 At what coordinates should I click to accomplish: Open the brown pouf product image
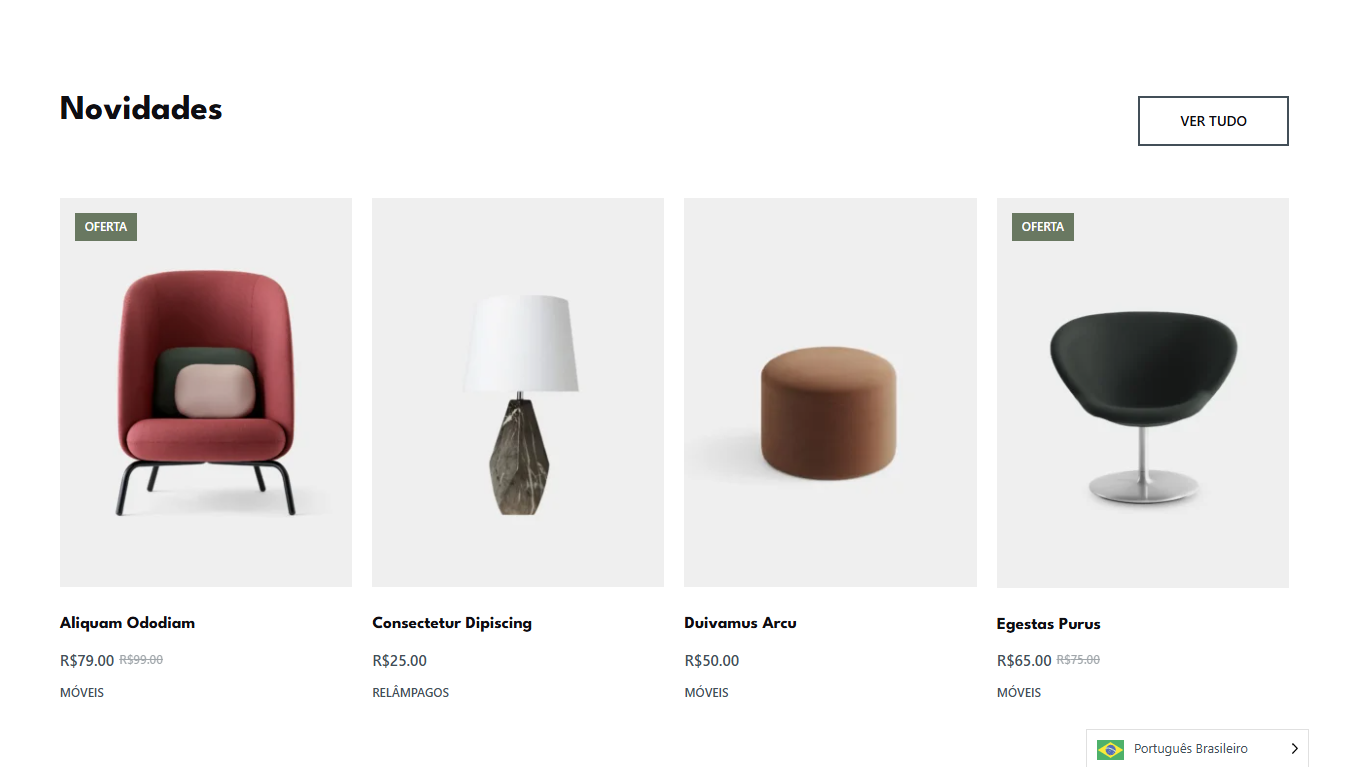pos(830,392)
